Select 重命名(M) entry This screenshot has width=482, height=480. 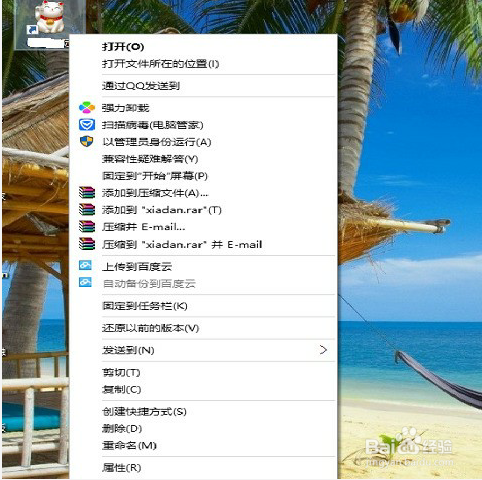(x=129, y=445)
